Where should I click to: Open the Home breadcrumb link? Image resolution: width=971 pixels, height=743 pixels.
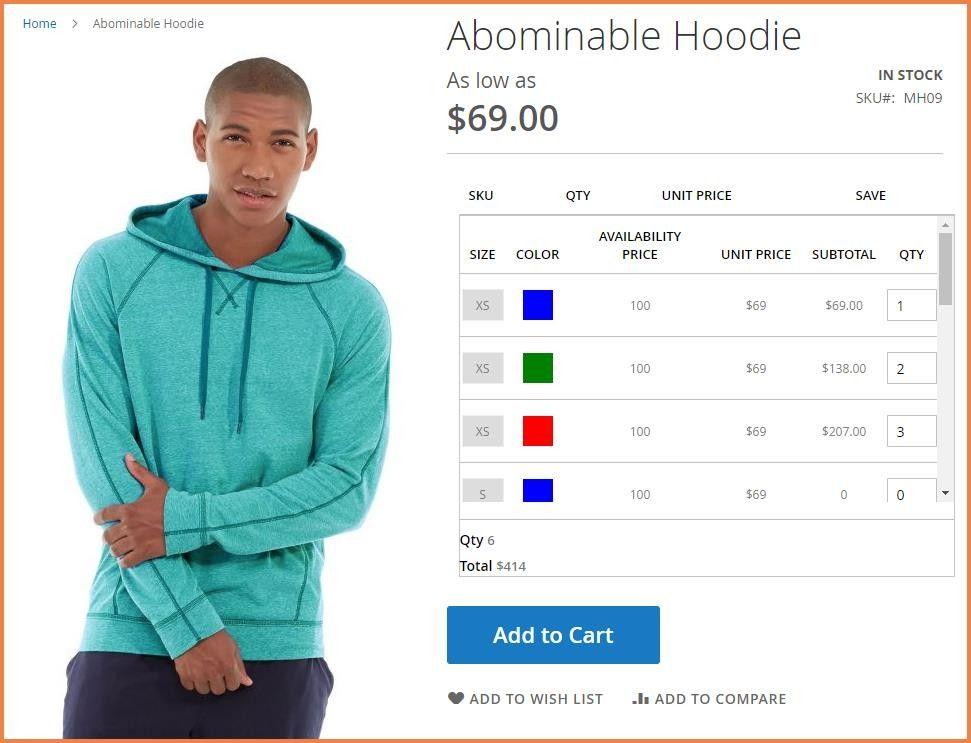point(40,24)
